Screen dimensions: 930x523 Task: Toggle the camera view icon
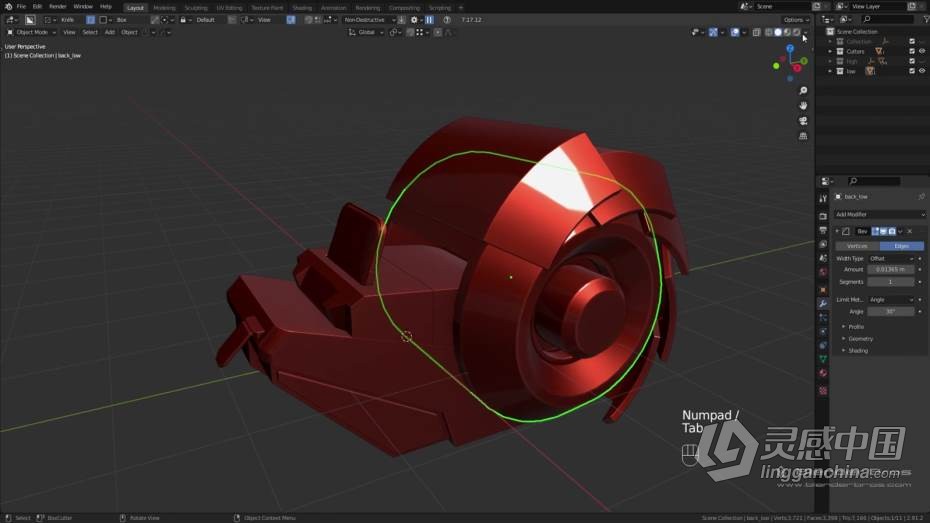click(803, 121)
